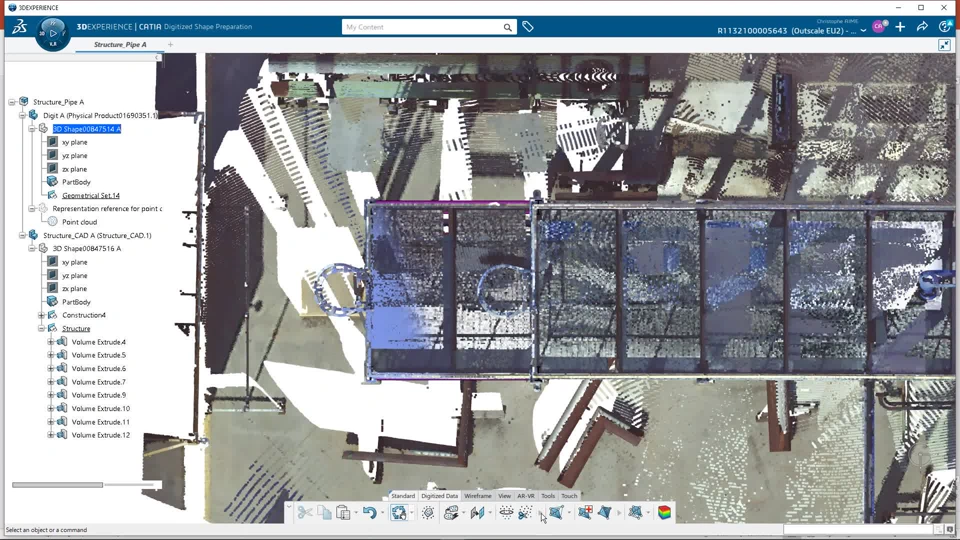Open dropdown arrow next to Paste icon
Viewport: 960px width, 540px height.
pyautogui.click(x=355, y=513)
